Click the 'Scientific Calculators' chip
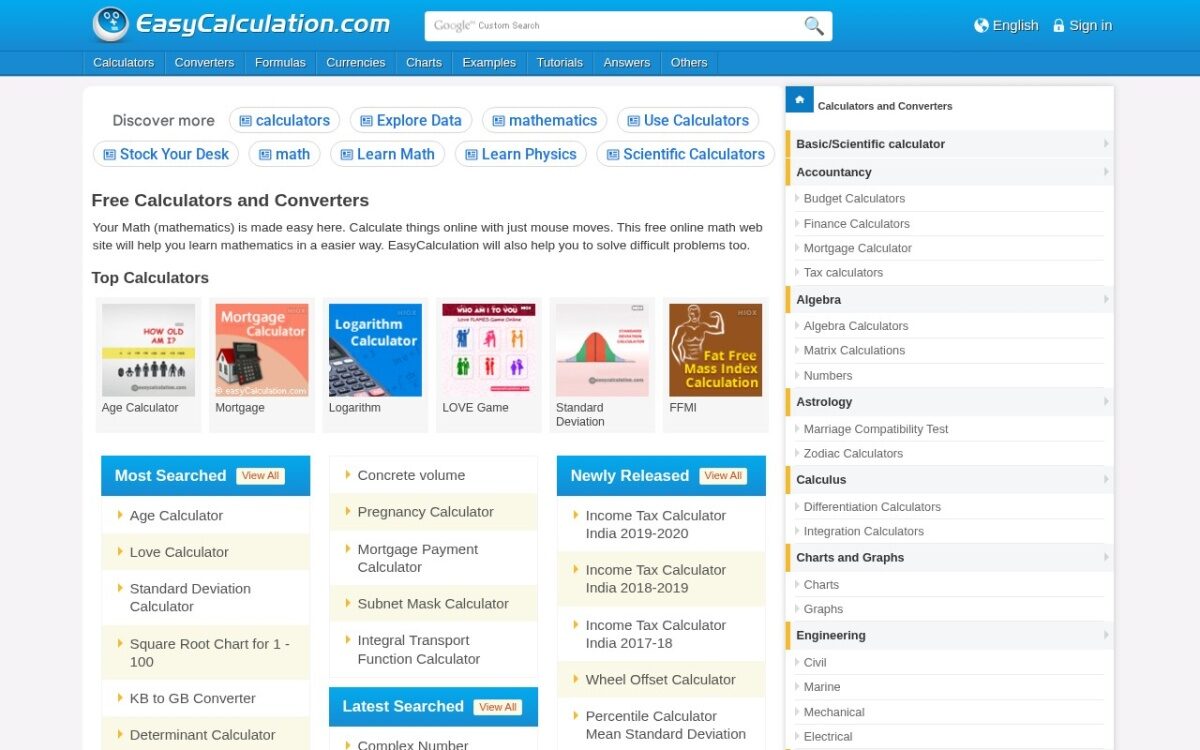The height and width of the screenshot is (750, 1200). click(x=685, y=155)
